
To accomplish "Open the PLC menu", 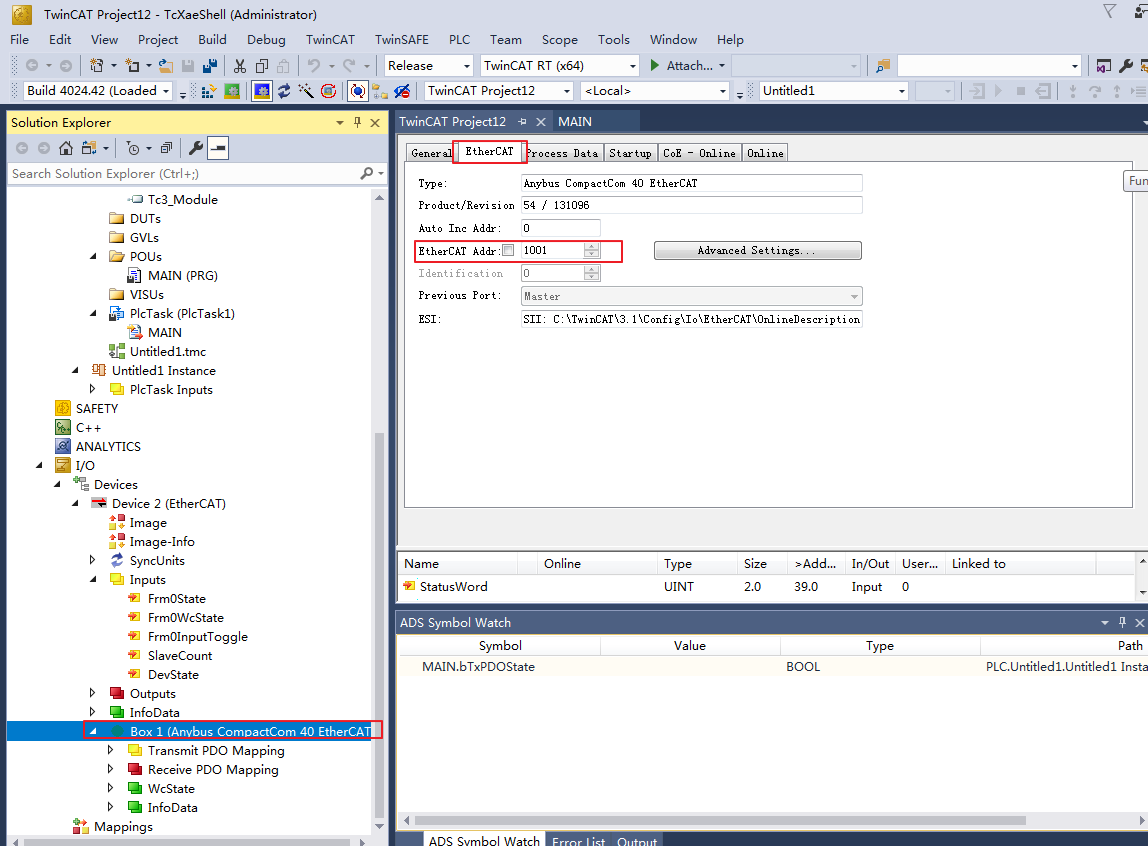I will pyautogui.click(x=459, y=40).
